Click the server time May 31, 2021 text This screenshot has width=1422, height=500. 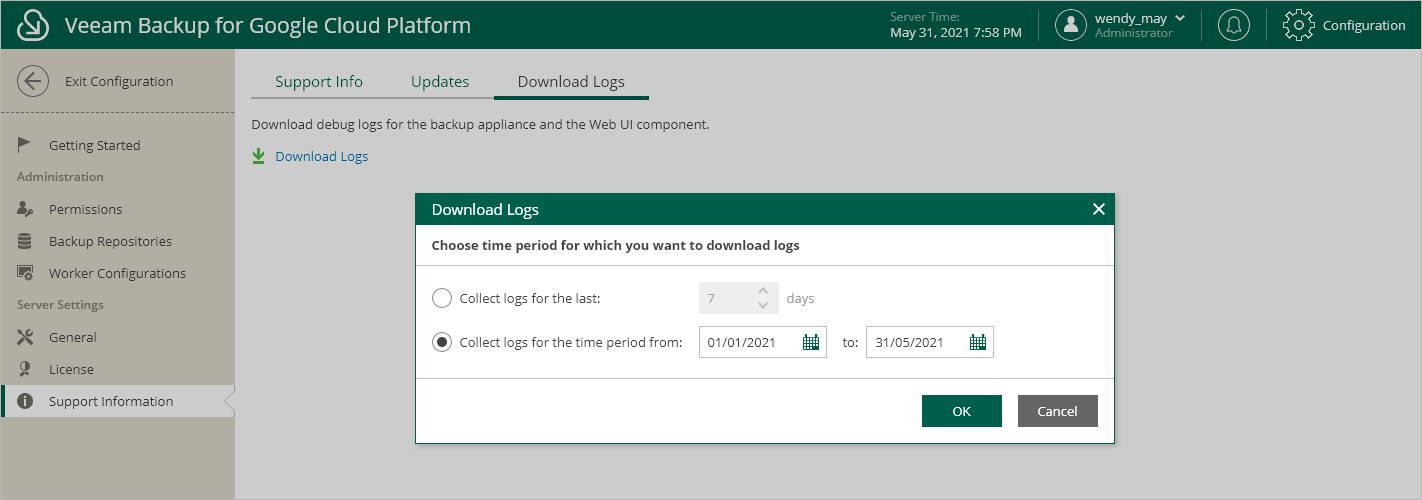tap(956, 33)
